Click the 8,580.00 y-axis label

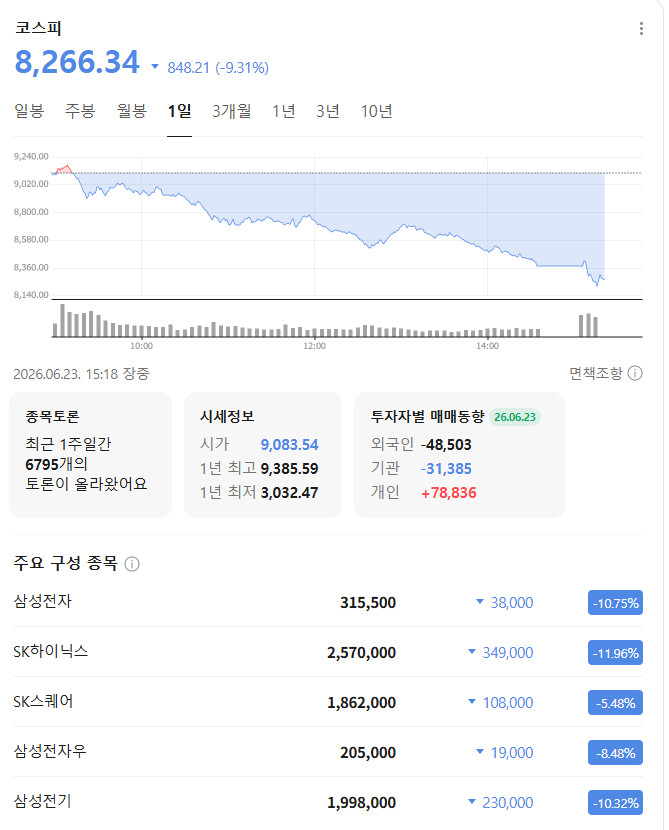[31, 239]
